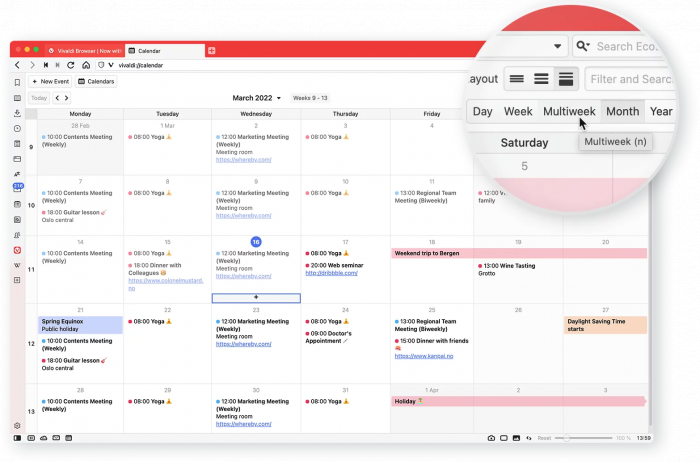Open the Calendars button
Screen dimensions: 700x462
(96, 82)
